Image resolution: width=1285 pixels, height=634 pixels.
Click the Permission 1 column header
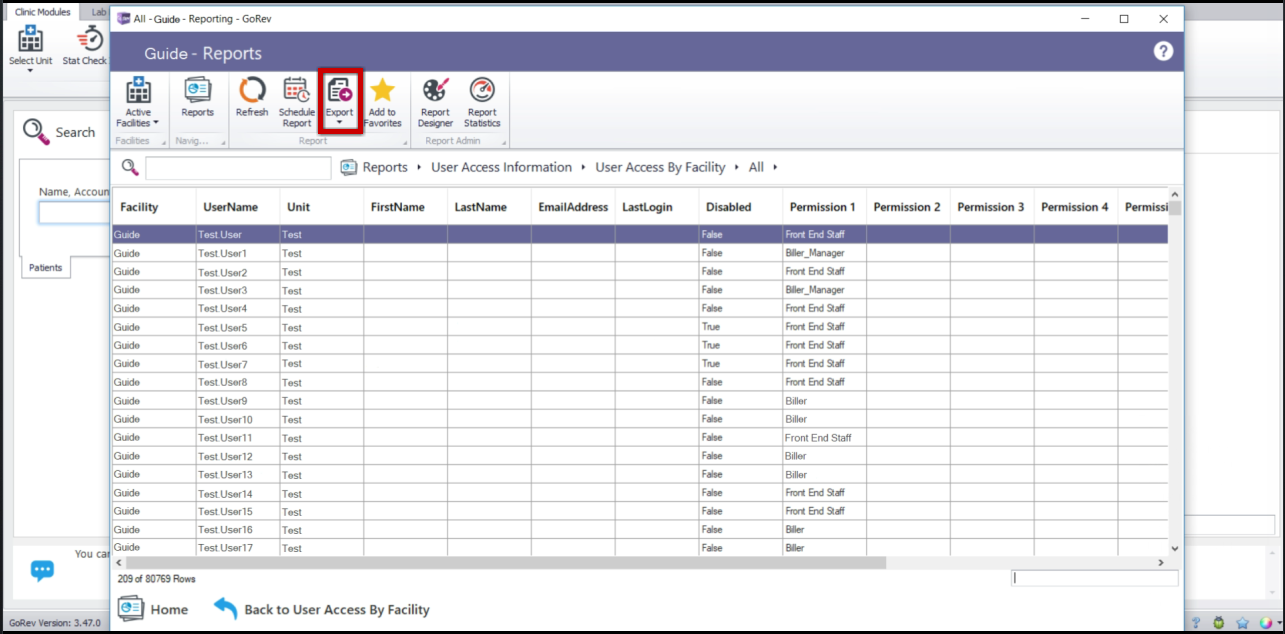(825, 207)
